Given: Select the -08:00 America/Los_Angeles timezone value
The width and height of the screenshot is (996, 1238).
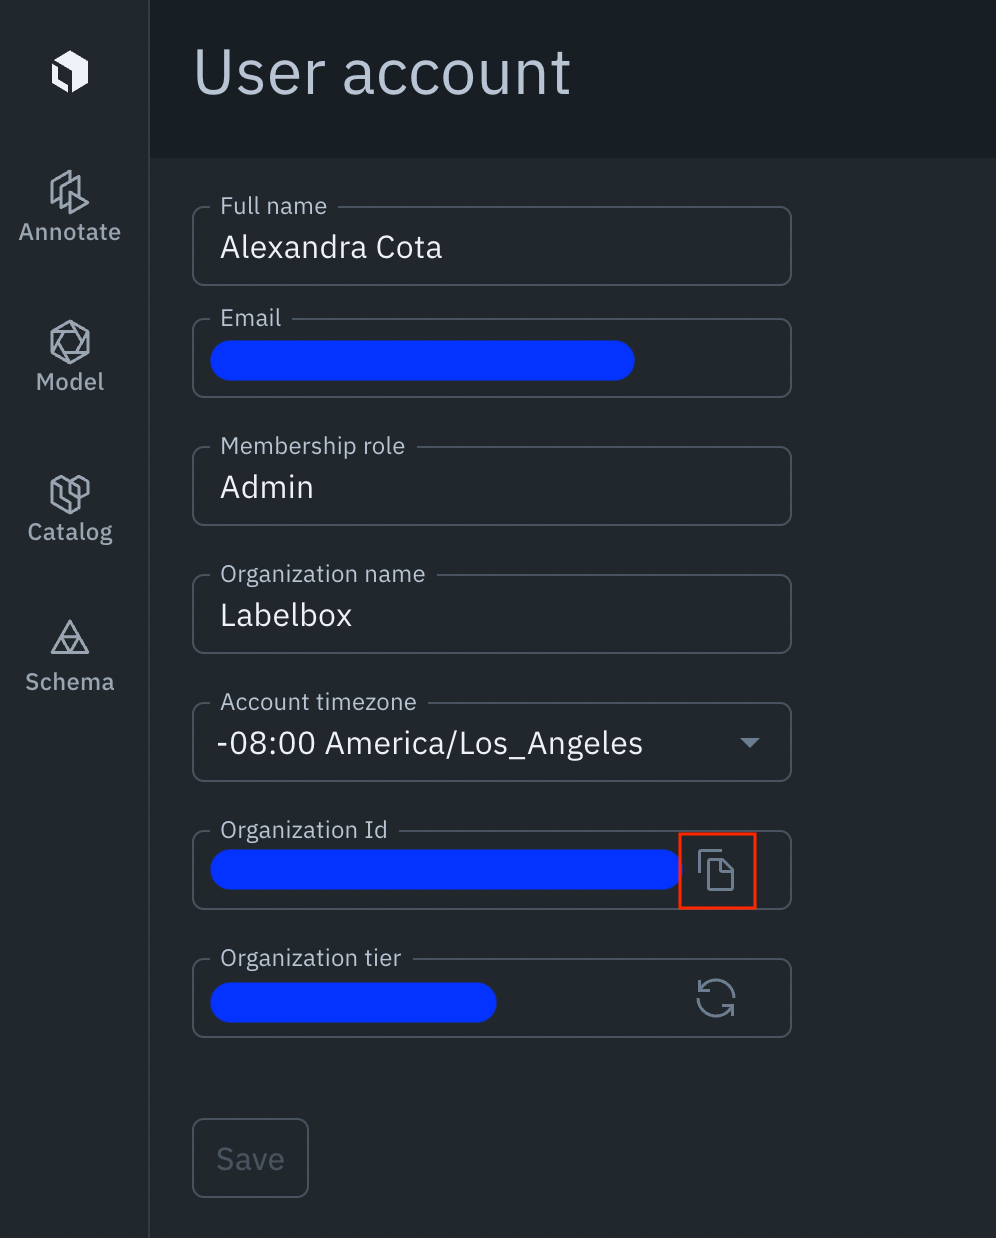Looking at the screenshot, I should [430, 743].
